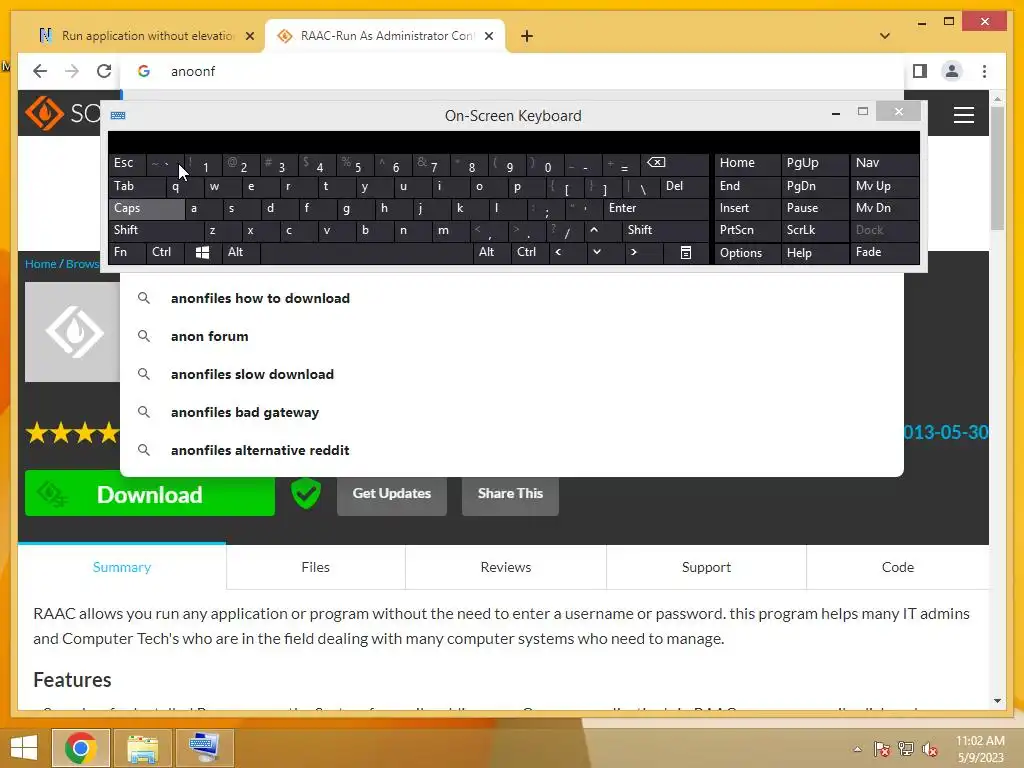Tap the Help key on keyboard

814,253
